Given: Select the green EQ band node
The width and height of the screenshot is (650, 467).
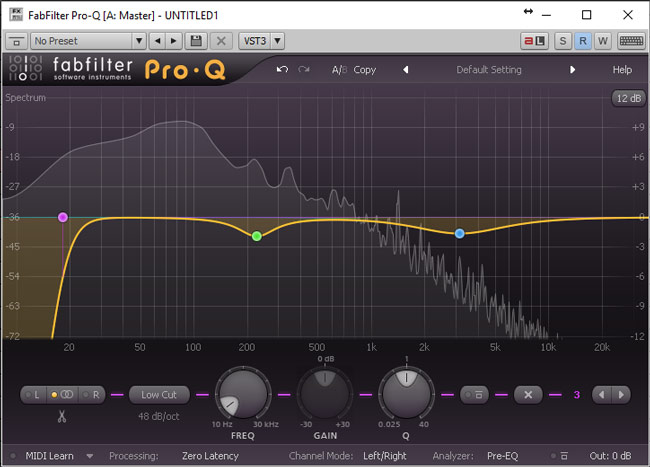Looking at the screenshot, I should pyautogui.click(x=257, y=236).
